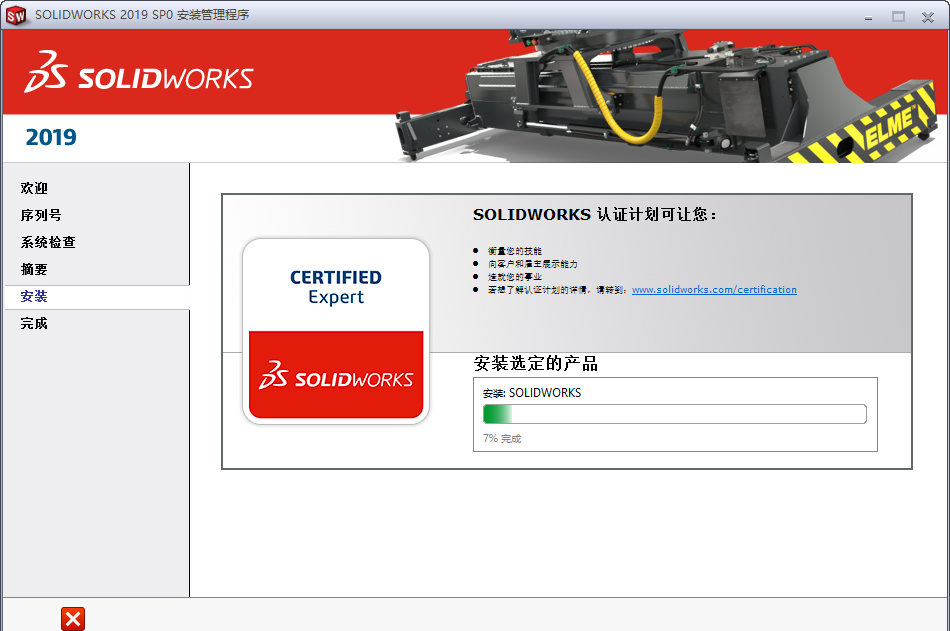Click the 向客户和雇主展示能力 bullet text
The image size is (950, 631).
click(533, 264)
